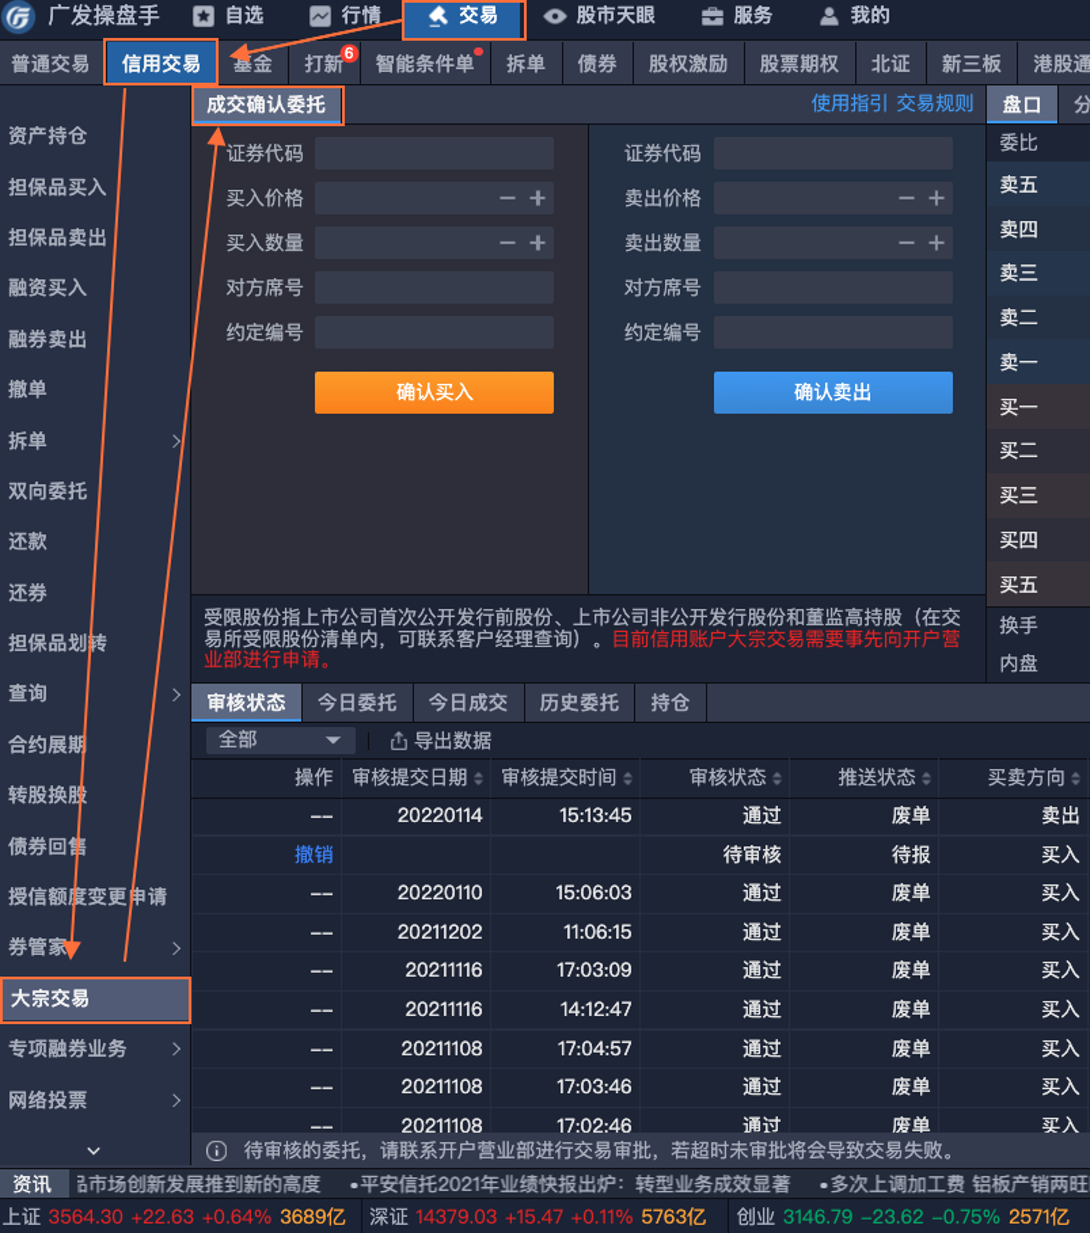Increase 买入数量 with the plus icon
Viewport: 1091px width, 1233px height.
pyautogui.click(x=538, y=243)
